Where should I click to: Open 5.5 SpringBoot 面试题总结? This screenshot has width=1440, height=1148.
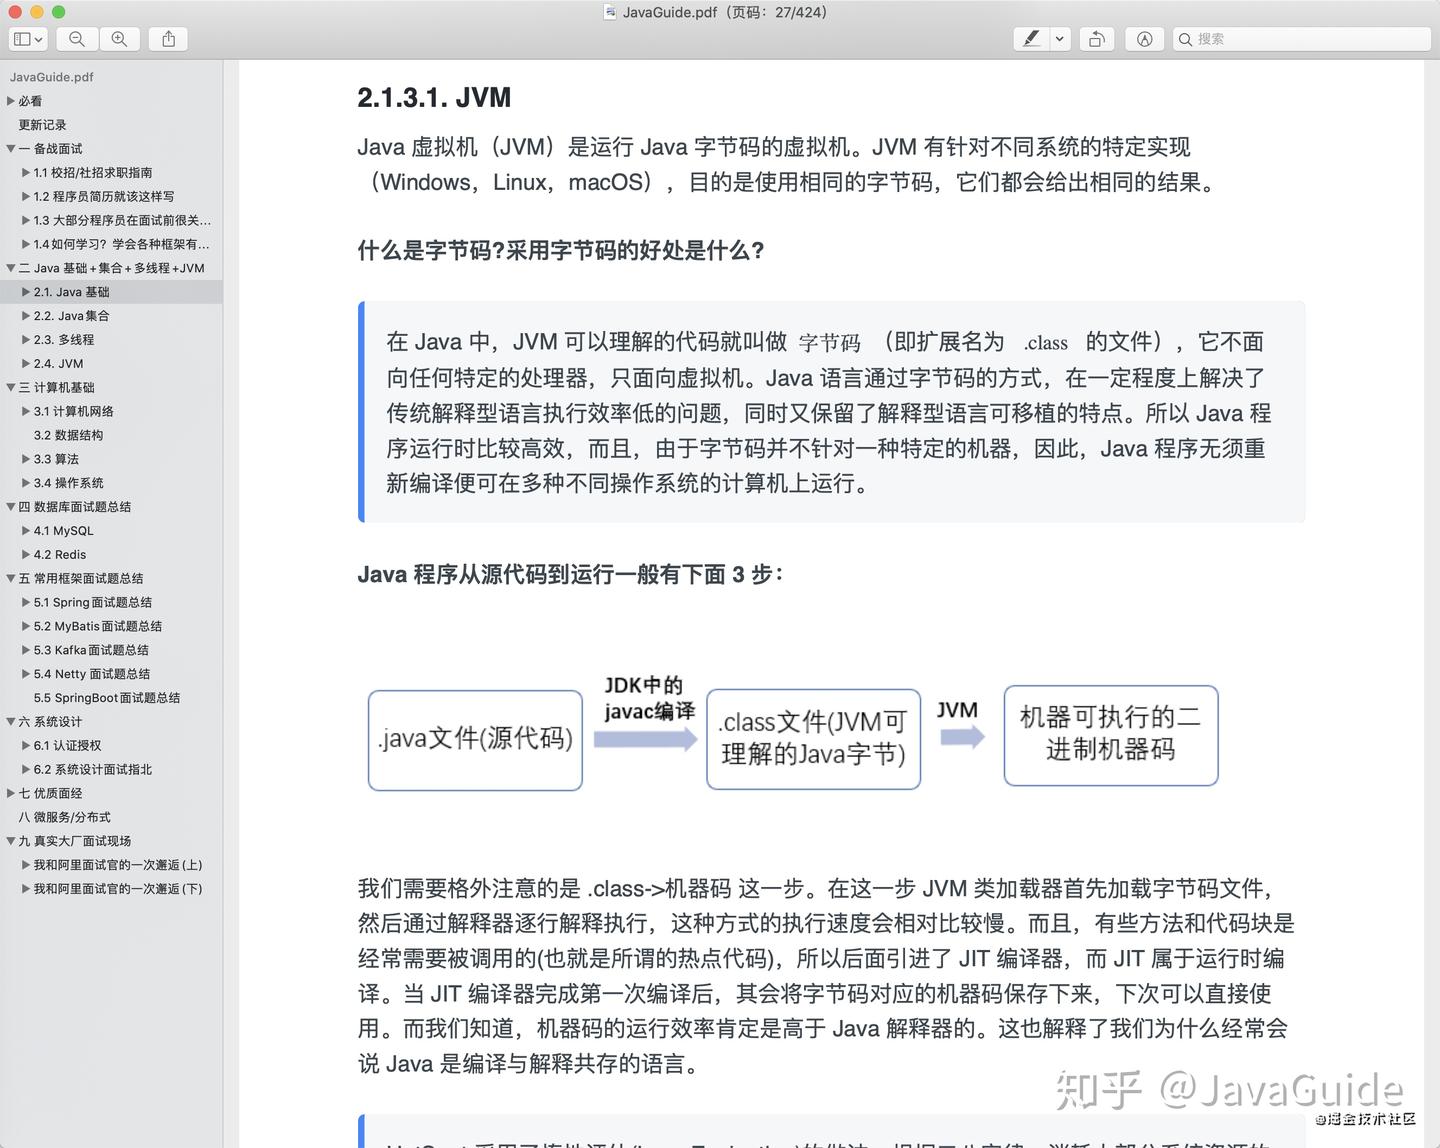tap(107, 698)
